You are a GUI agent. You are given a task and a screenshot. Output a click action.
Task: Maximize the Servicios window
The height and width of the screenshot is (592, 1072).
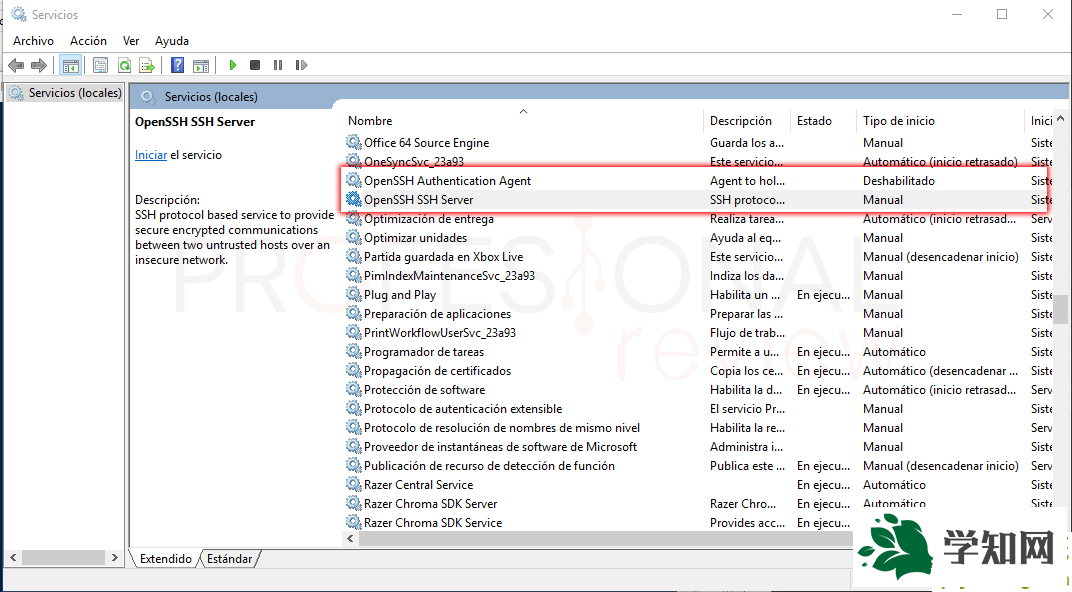tap(1002, 14)
